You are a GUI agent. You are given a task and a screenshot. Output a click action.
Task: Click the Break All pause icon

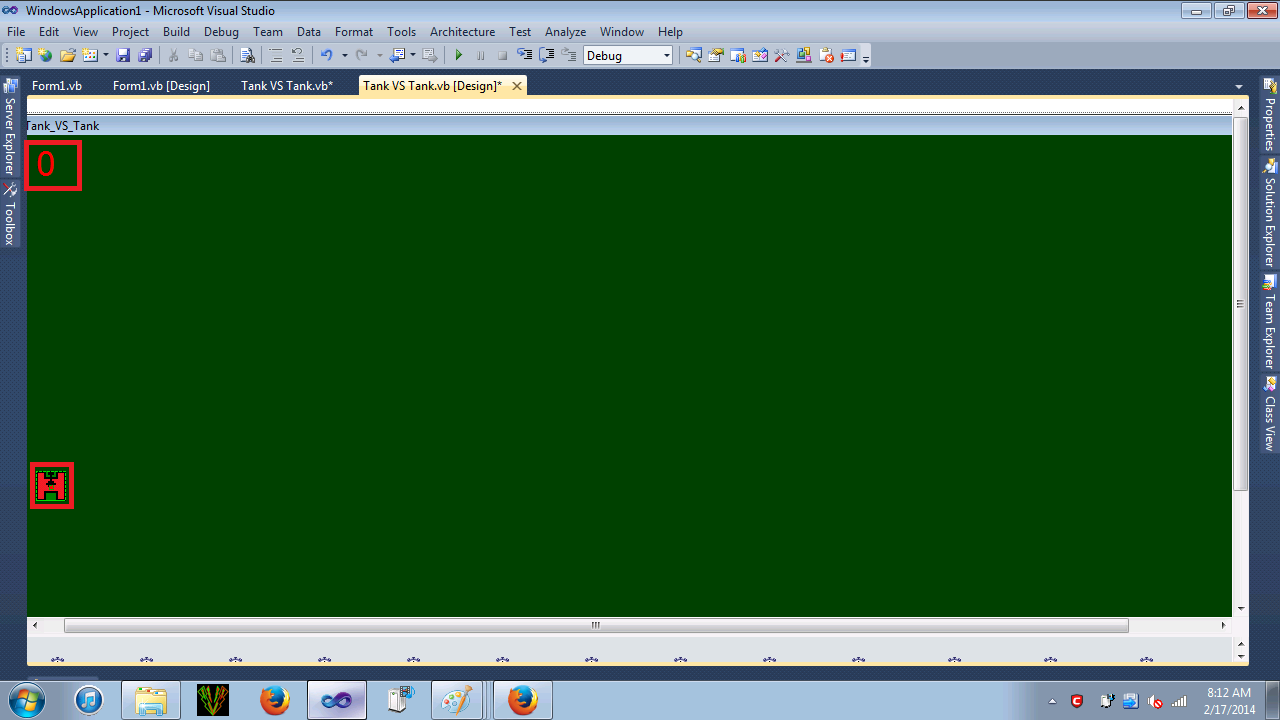point(480,56)
